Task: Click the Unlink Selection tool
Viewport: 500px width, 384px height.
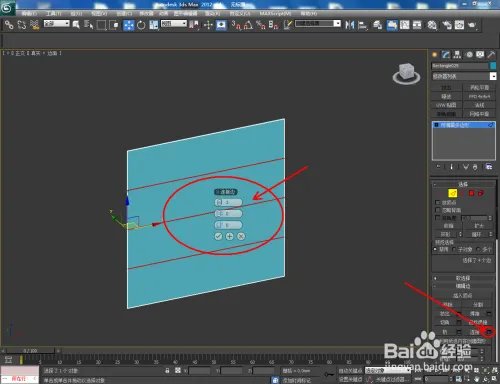Action: (22, 25)
